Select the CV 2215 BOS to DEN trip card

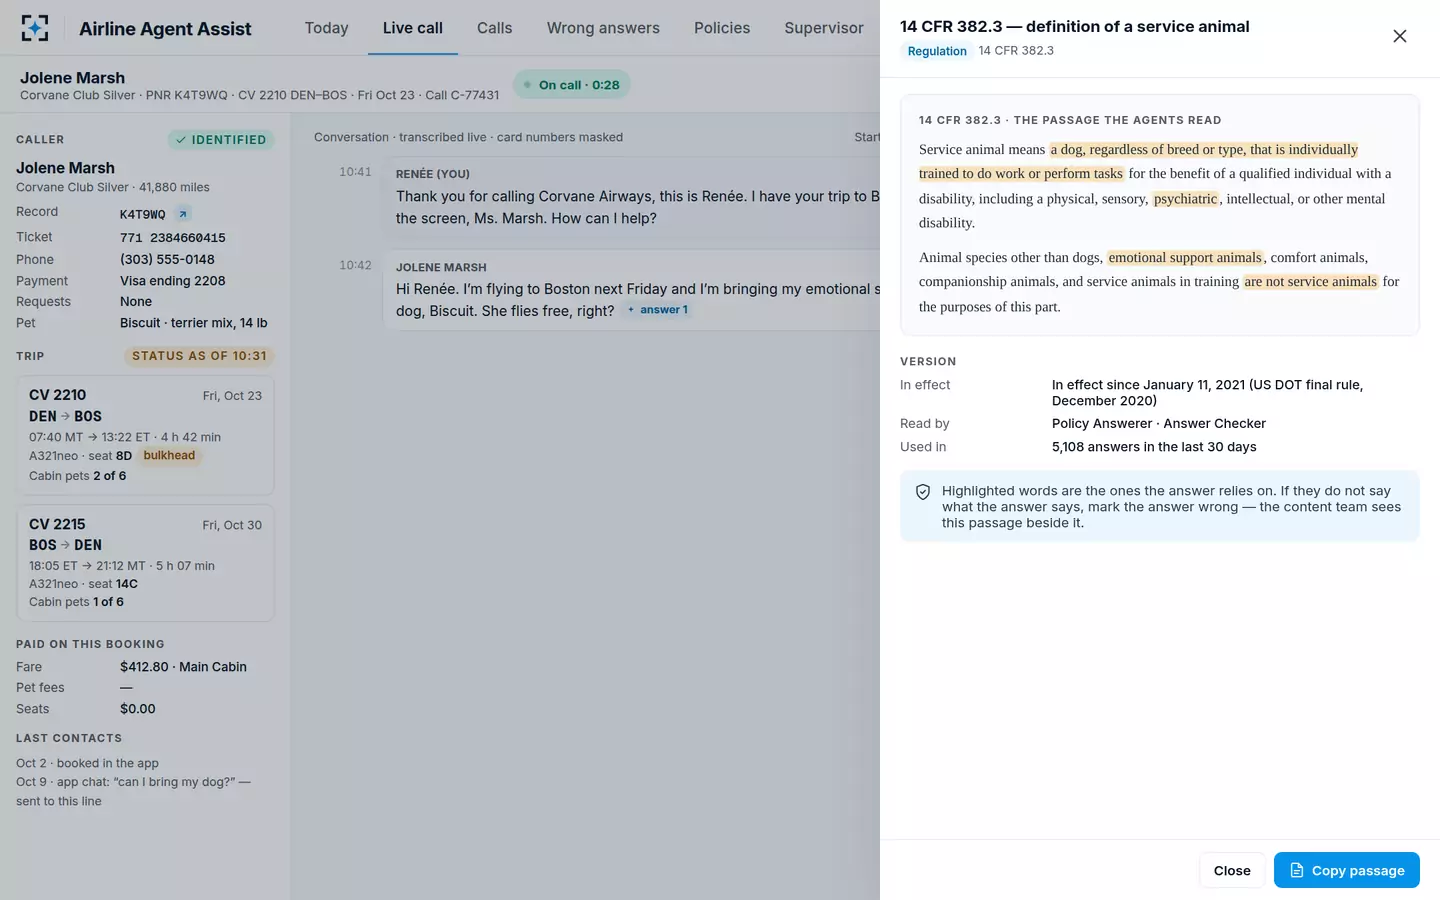tap(145, 563)
